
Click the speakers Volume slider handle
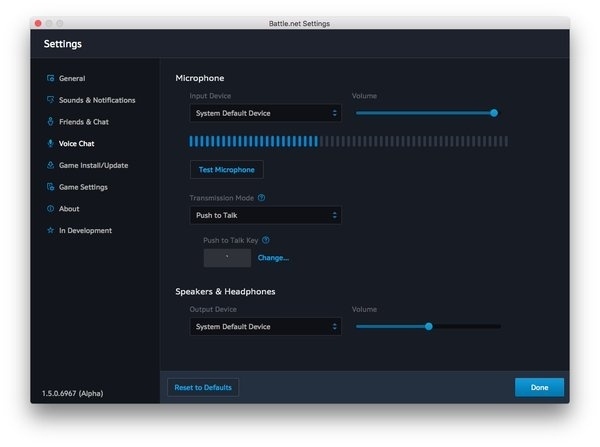tap(429, 326)
